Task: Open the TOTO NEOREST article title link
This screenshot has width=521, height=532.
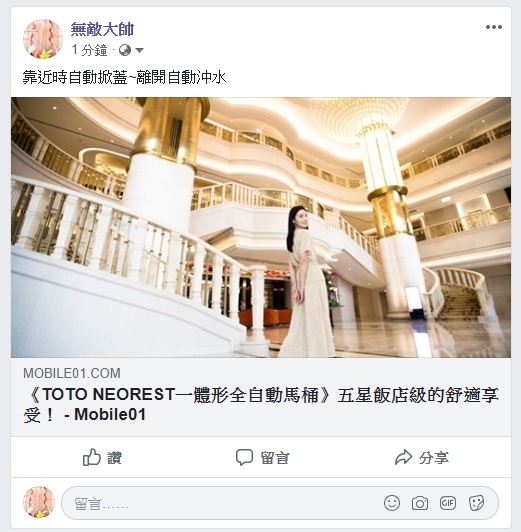Action: tap(261, 404)
